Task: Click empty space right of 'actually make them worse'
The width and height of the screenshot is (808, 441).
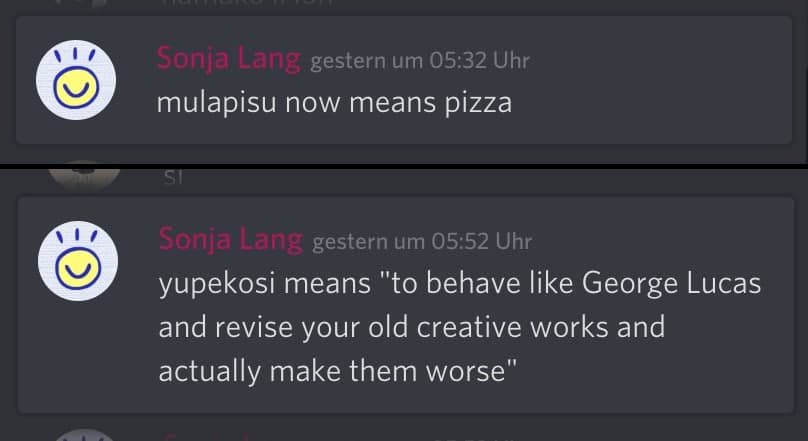Action: pos(650,370)
